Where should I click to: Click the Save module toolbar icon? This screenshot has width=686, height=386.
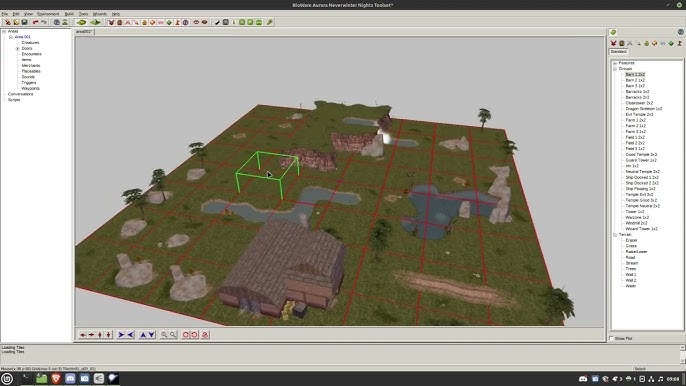pos(24,22)
